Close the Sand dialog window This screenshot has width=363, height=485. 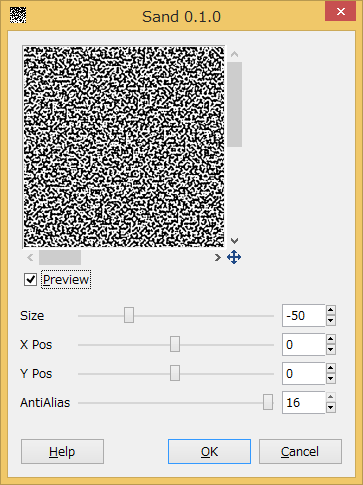(340, 11)
